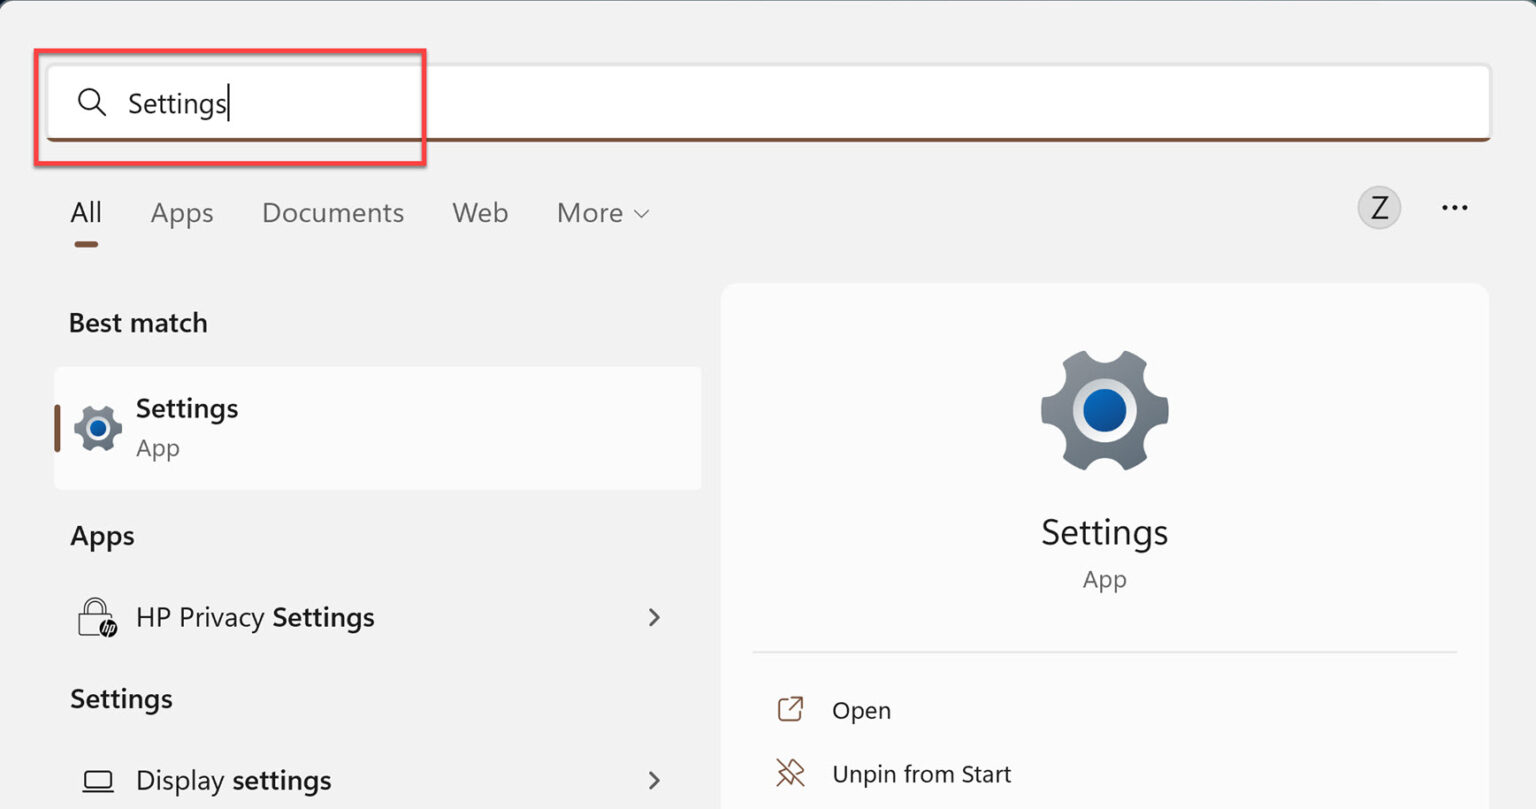The height and width of the screenshot is (809, 1536).
Task: Click the user avatar with letter Z
Action: click(1379, 208)
